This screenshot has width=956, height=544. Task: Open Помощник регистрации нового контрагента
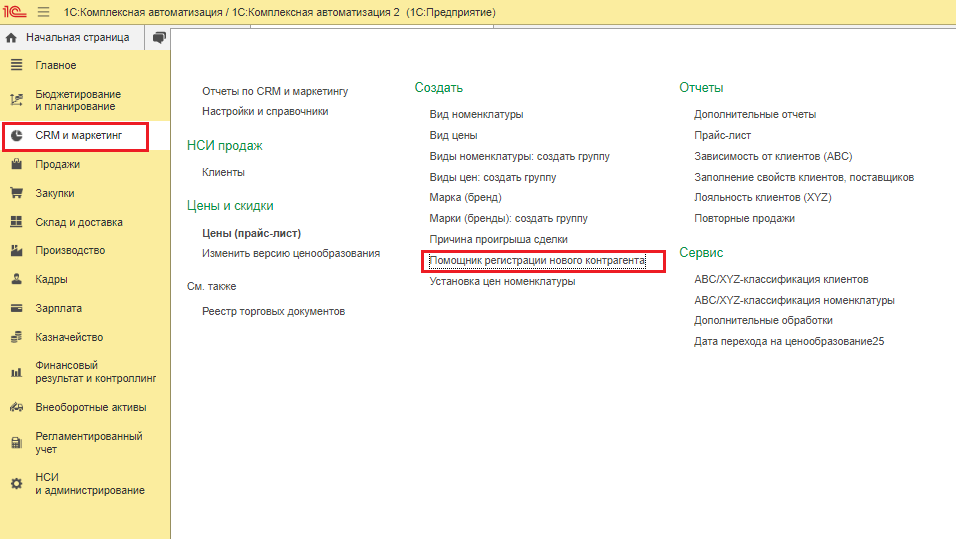(x=537, y=260)
